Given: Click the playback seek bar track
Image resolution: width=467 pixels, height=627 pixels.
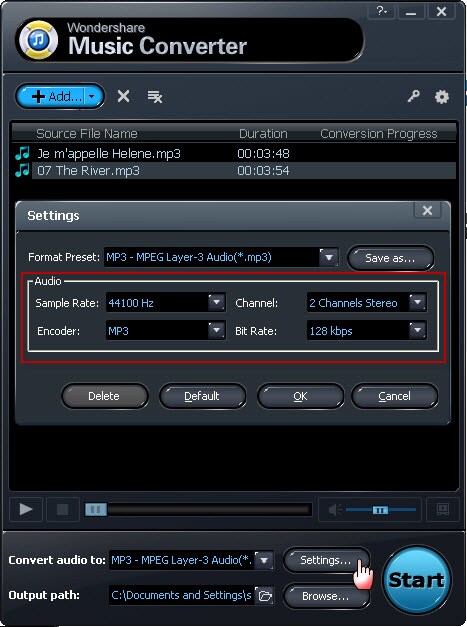Looking at the screenshot, I should [x=198, y=509].
